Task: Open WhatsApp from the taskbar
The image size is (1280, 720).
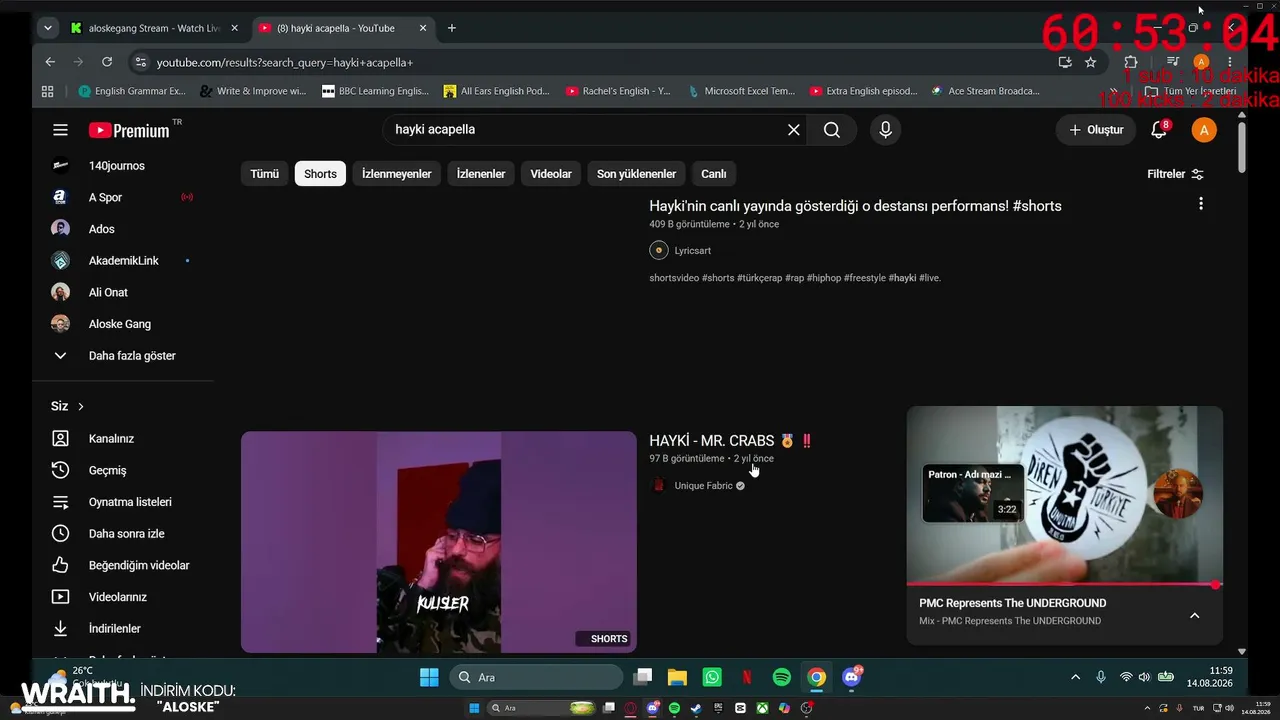Action: [712, 677]
